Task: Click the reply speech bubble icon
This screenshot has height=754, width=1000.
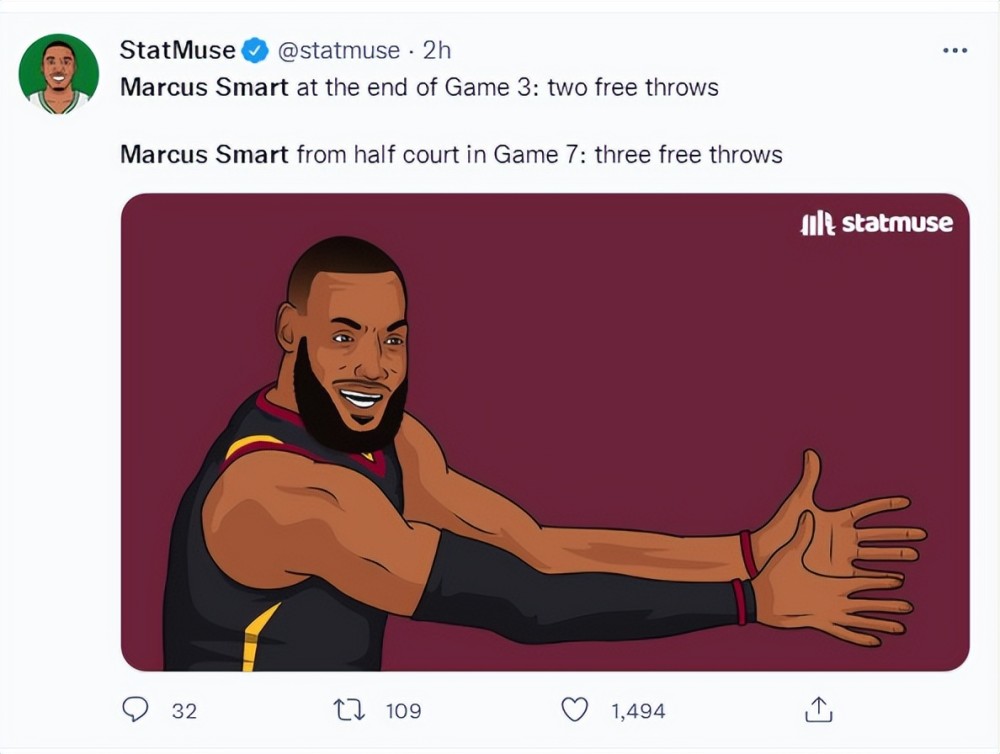Action: coord(135,709)
